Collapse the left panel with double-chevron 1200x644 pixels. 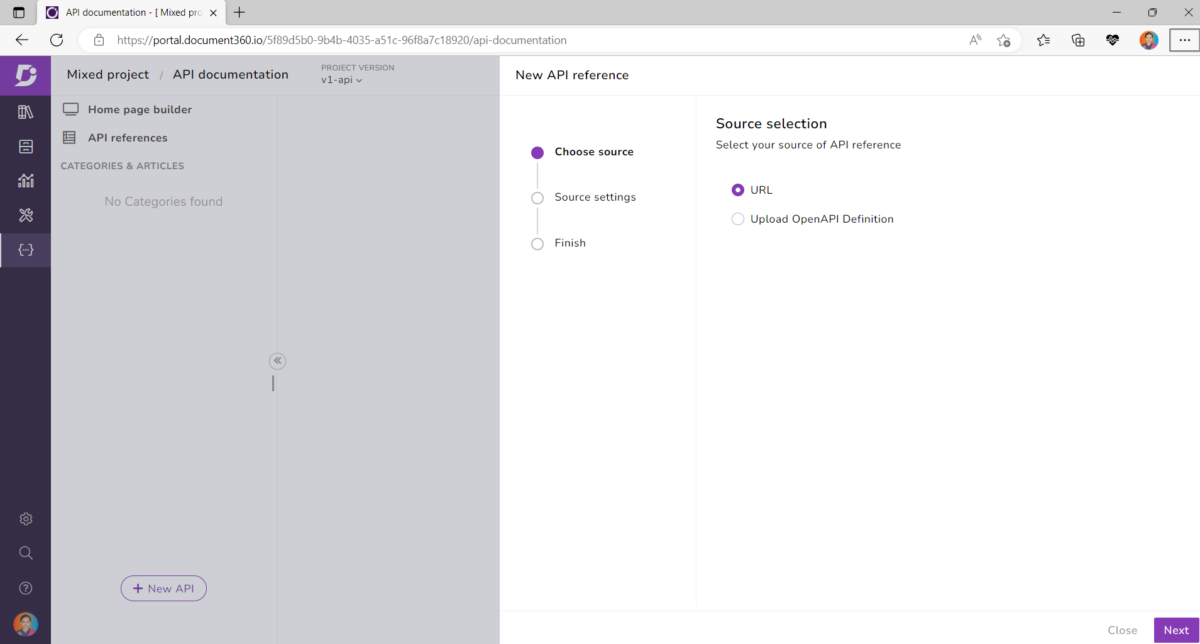pyautogui.click(x=278, y=361)
